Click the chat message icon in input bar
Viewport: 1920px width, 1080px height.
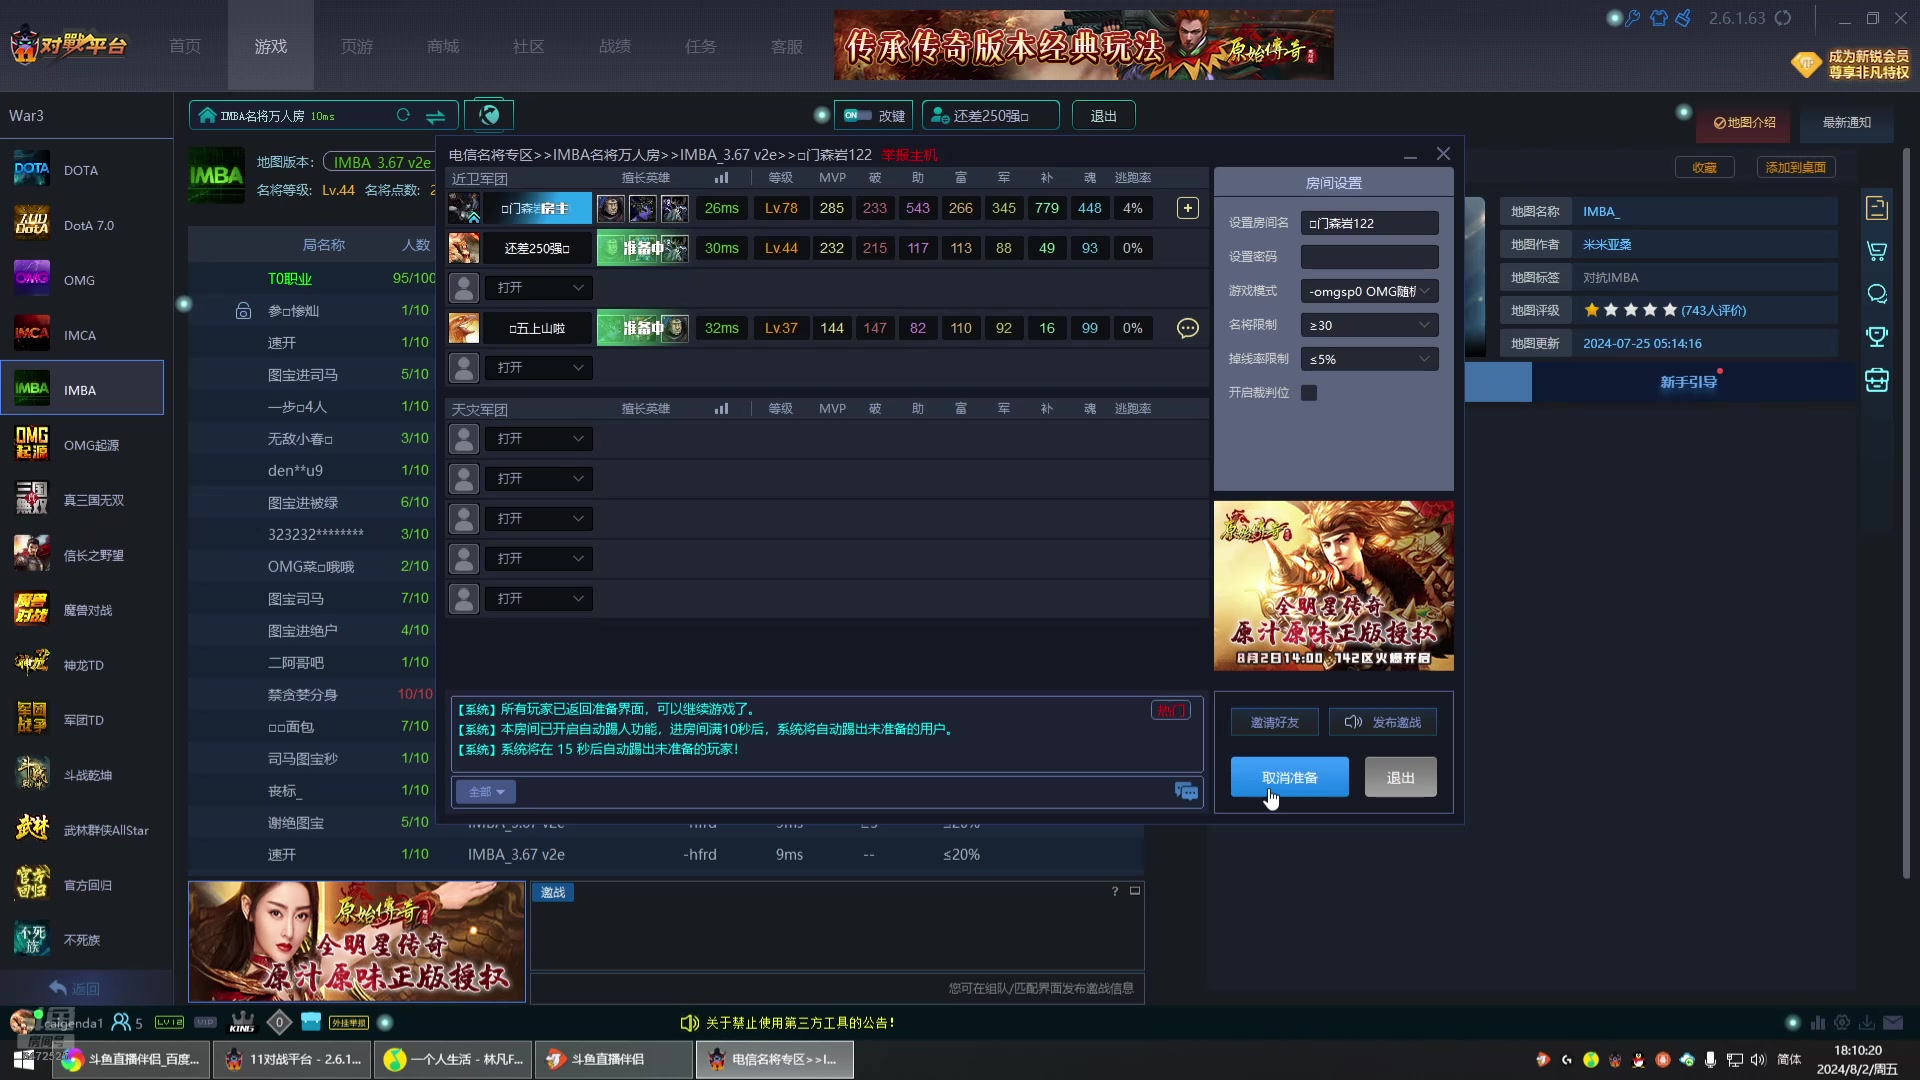1186,791
